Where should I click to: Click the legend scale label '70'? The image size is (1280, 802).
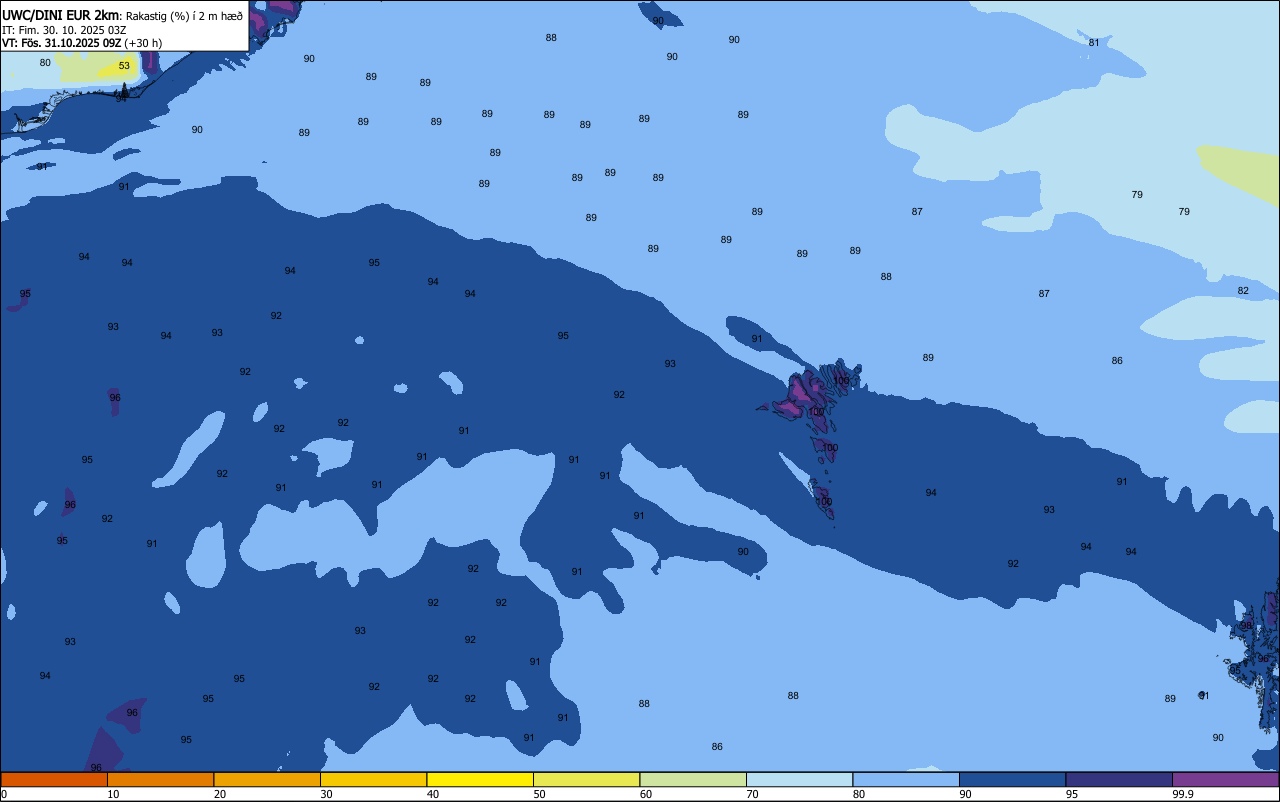pos(752,794)
